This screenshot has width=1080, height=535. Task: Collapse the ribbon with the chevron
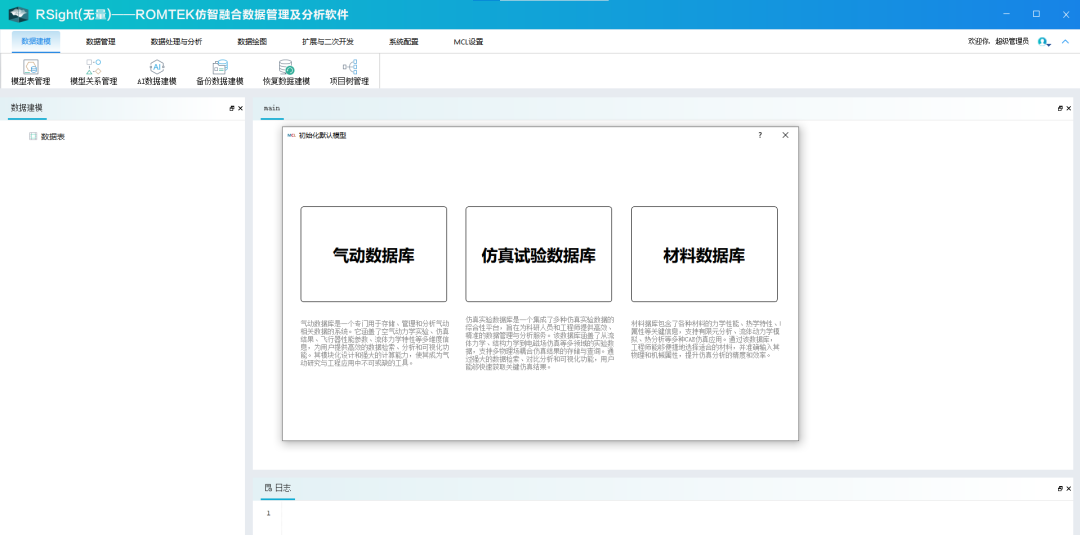1065,42
